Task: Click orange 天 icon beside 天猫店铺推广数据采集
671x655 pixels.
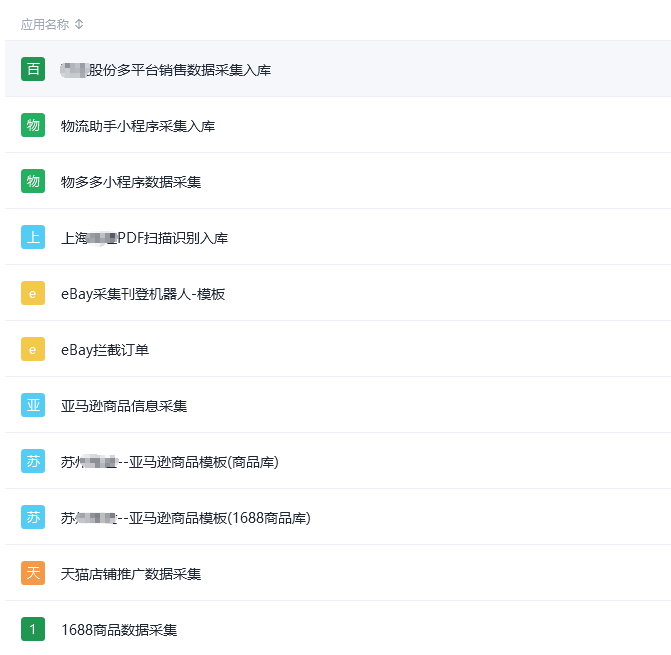Action: (33, 573)
